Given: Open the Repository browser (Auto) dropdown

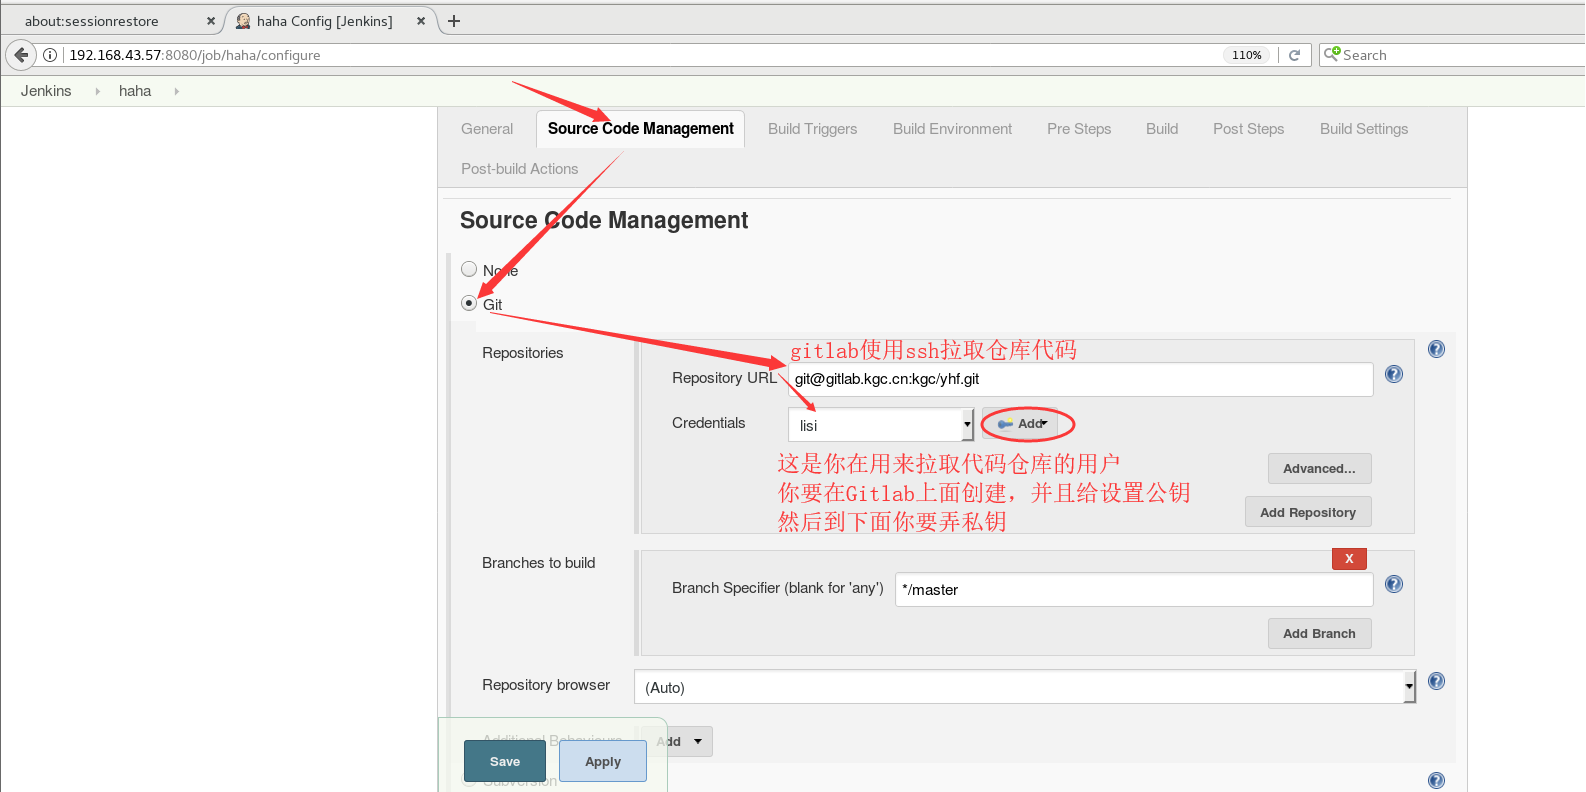Looking at the screenshot, I should [1025, 687].
